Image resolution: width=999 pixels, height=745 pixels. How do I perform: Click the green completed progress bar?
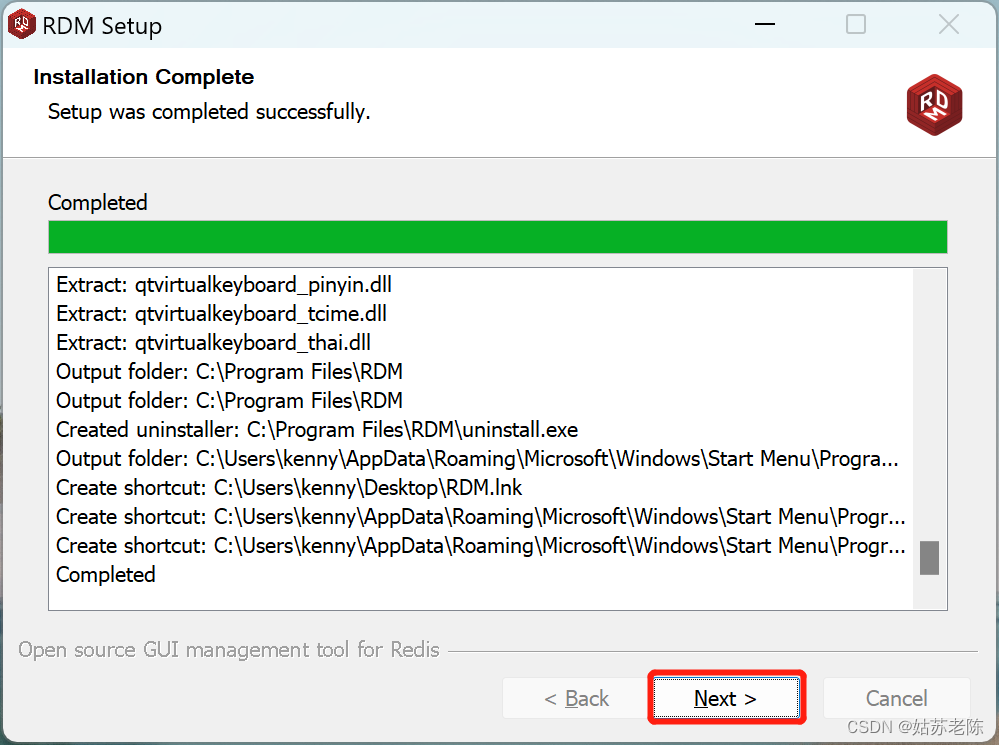pos(498,237)
